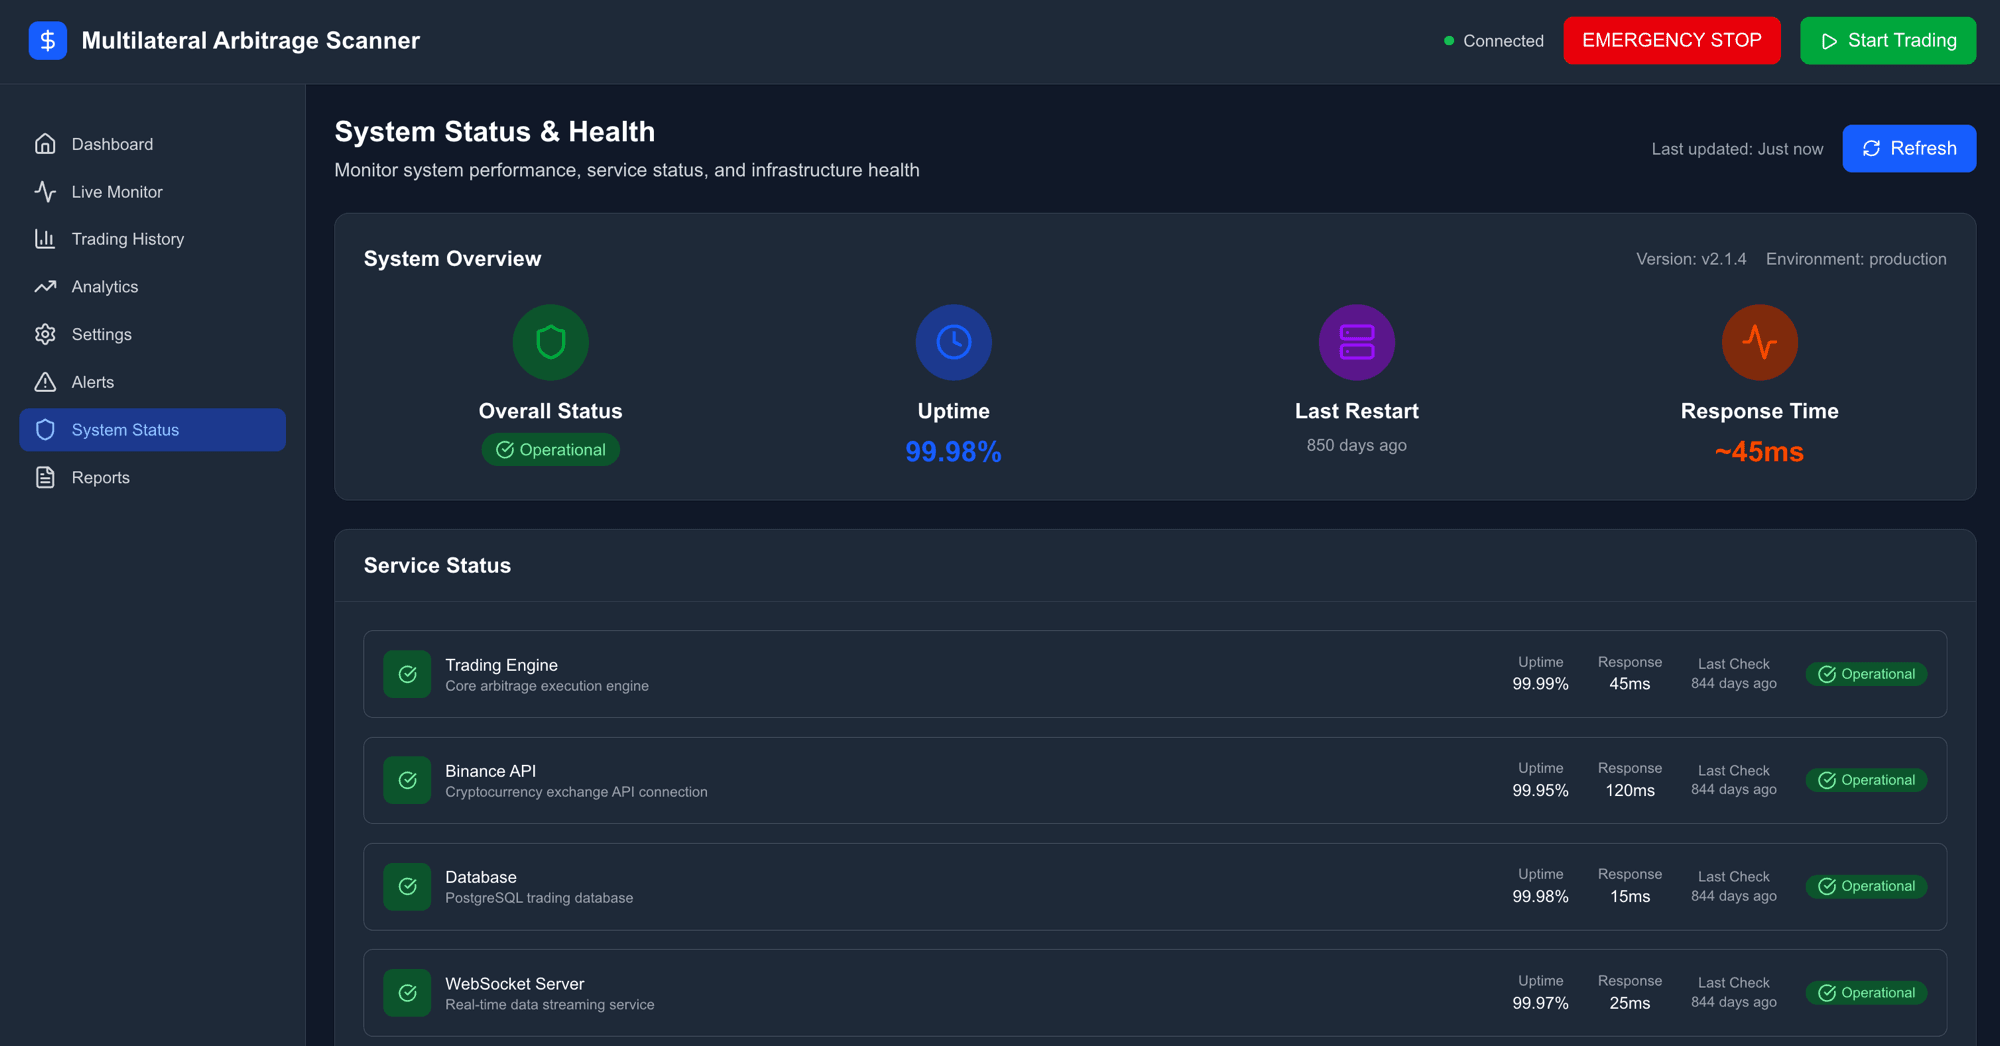
Task: Click the Trading History bar chart icon
Action: 45,239
